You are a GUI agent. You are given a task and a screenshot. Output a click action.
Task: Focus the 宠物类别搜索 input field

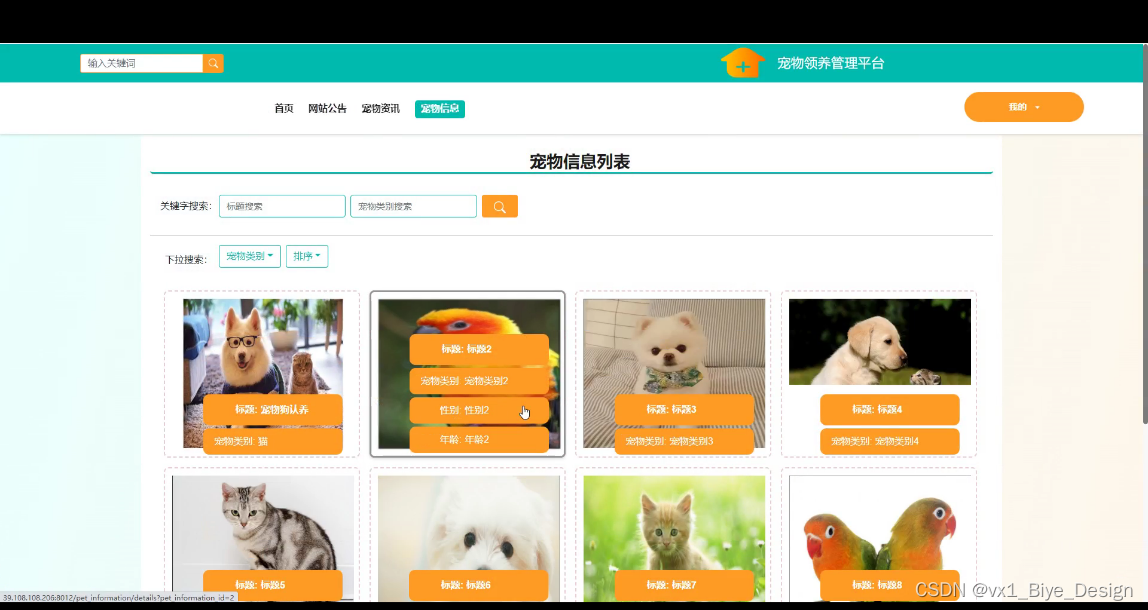coord(413,207)
